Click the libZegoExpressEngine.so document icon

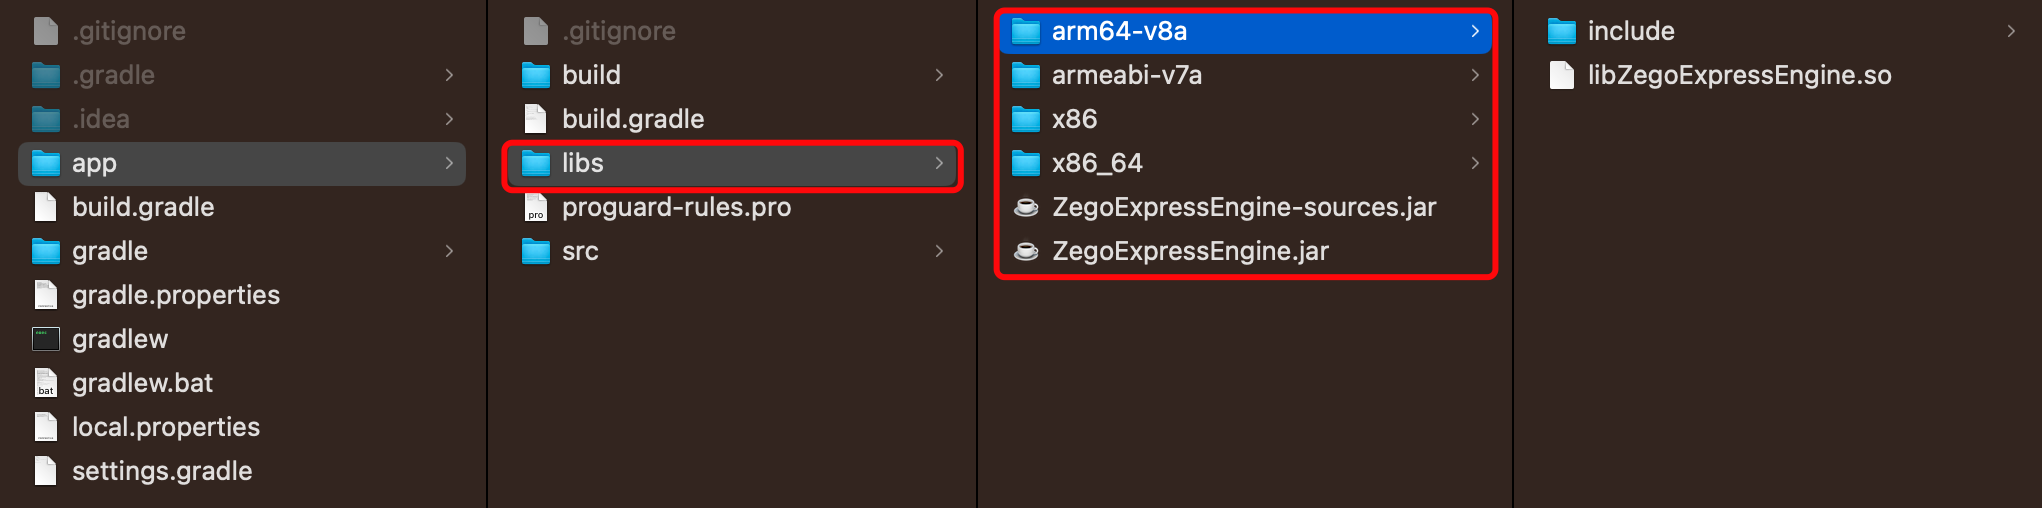point(1561,75)
